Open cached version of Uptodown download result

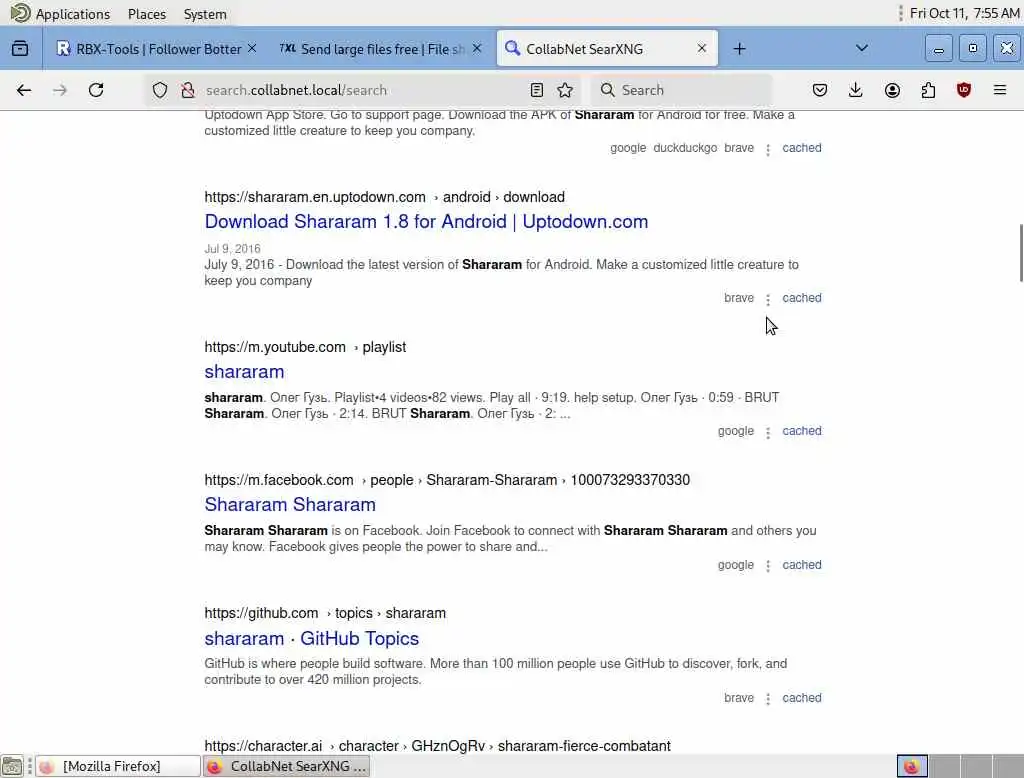point(802,298)
